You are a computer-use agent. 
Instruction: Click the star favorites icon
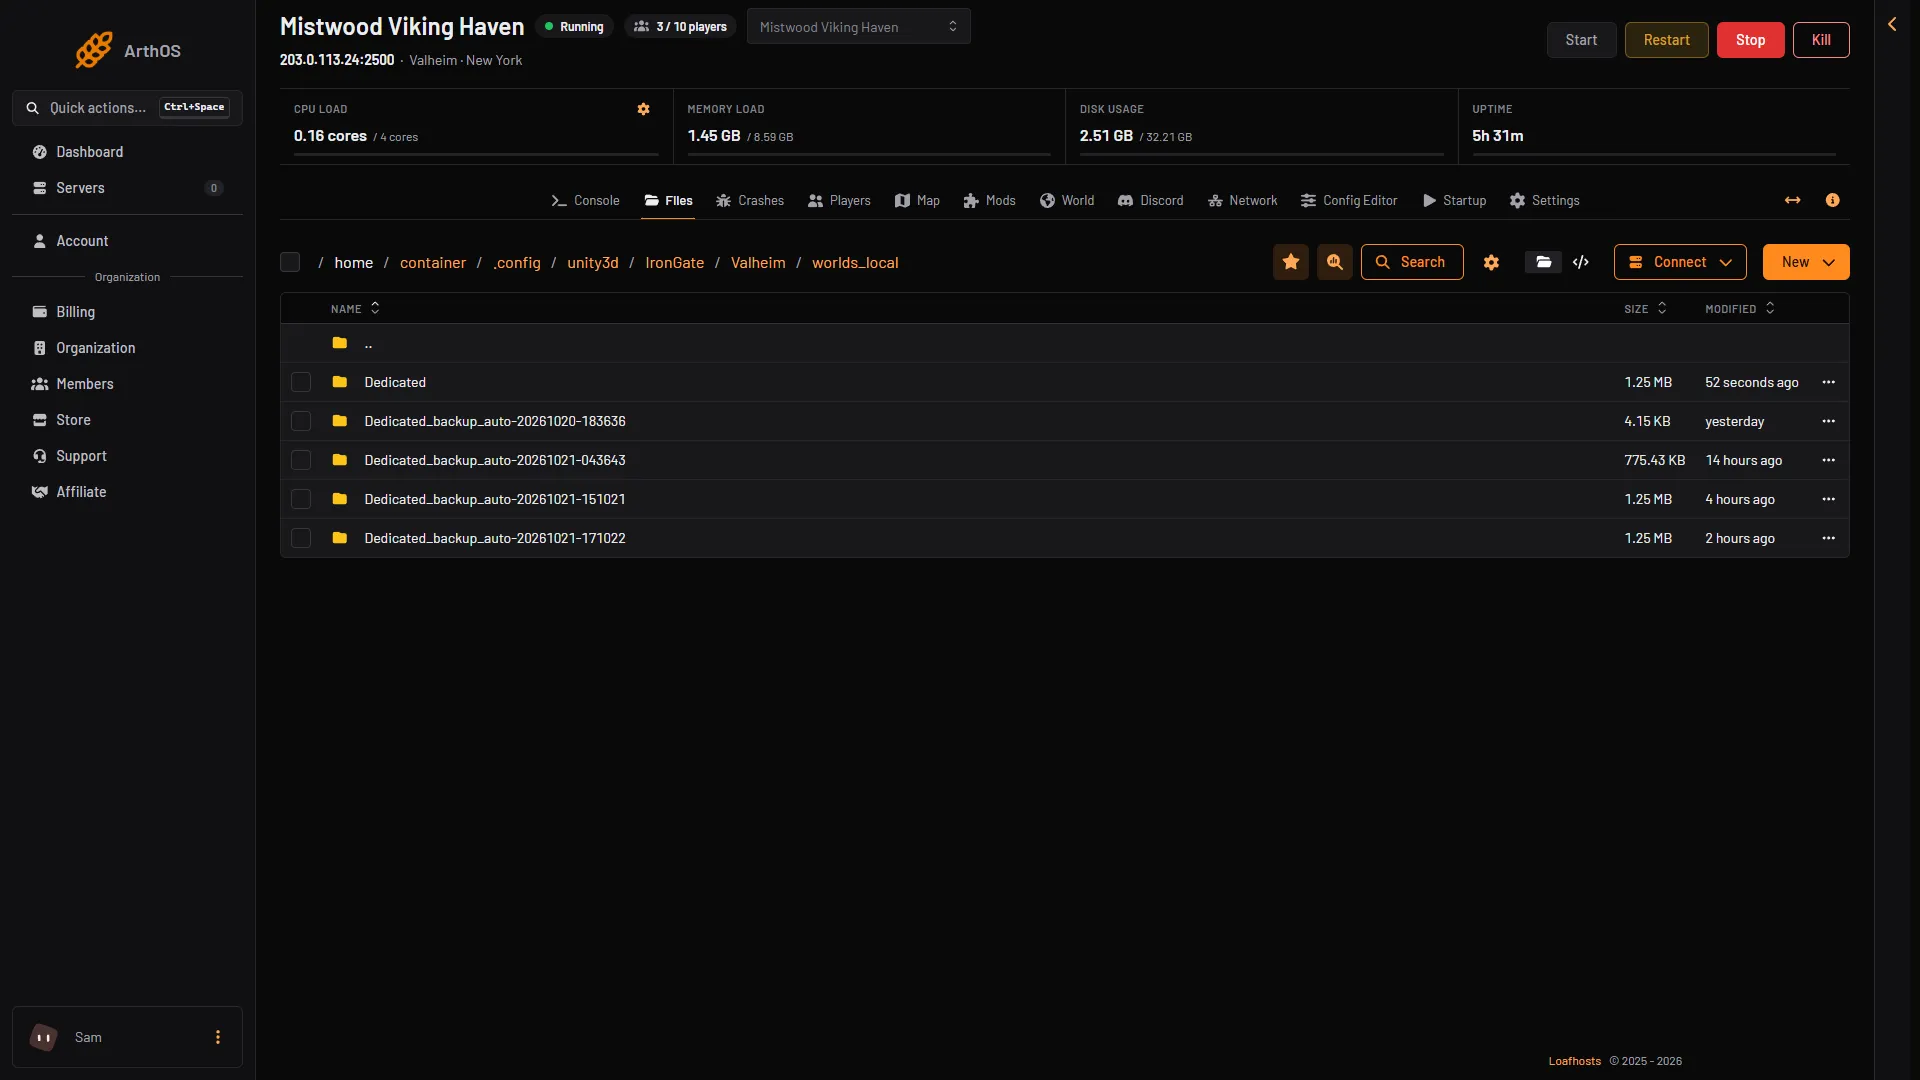(x=1291, y=262)
